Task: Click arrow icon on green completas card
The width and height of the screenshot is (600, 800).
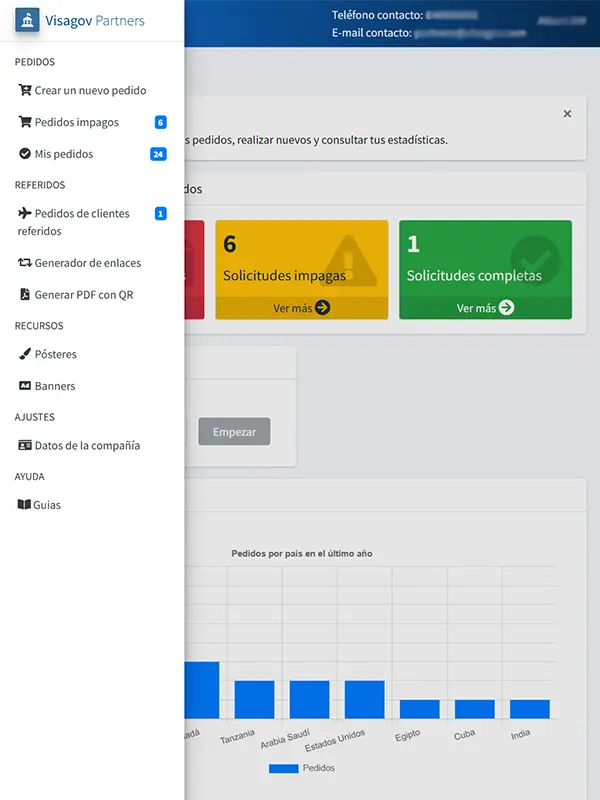Action: click(506, 308)
